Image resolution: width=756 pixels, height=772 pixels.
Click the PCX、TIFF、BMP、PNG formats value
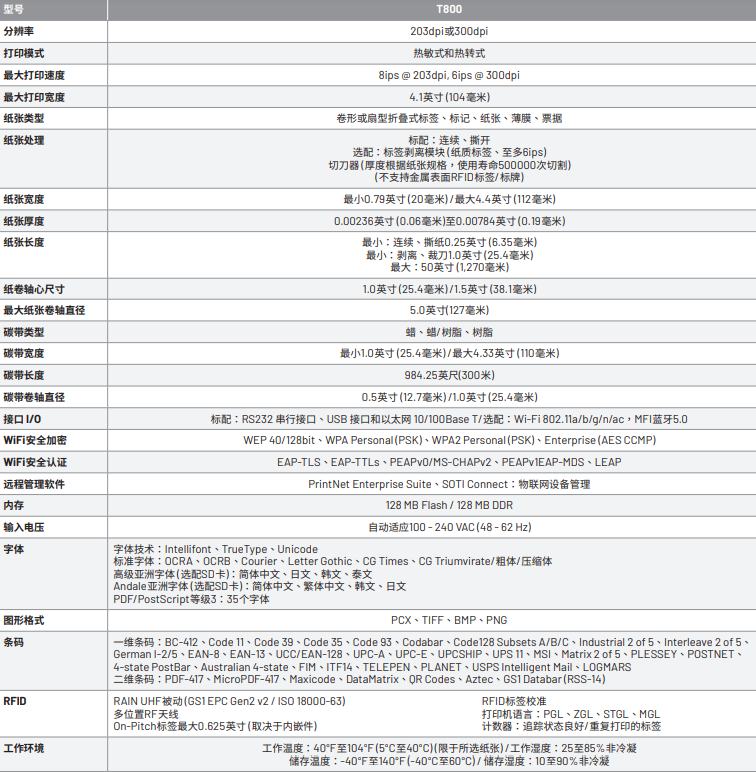coord(449,620)
